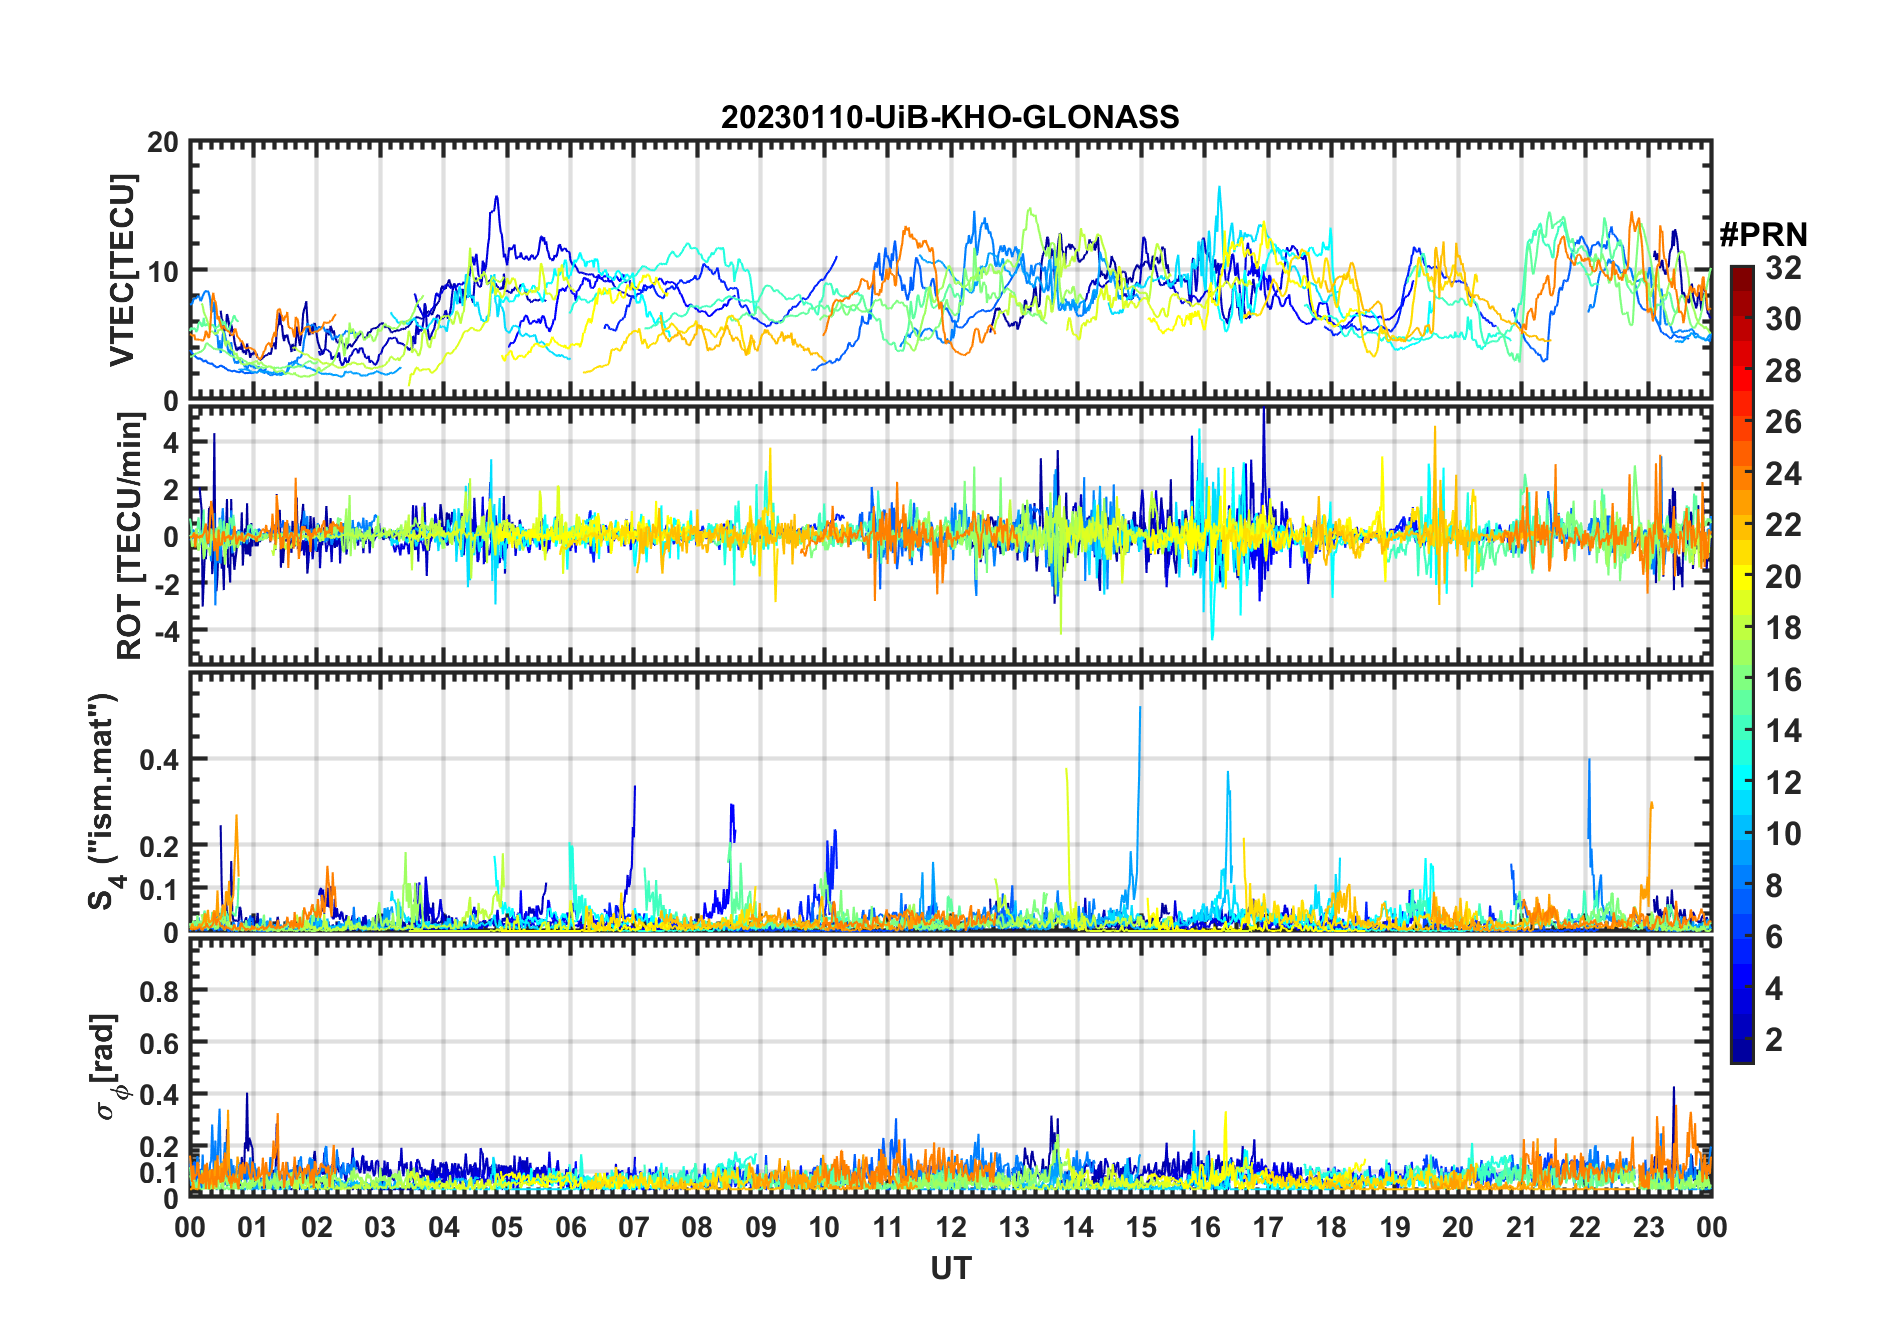Click ROT y-axis tick label -4
Image resolution: width=1902 pixels, height=1330 pixels.
[166, 632]
